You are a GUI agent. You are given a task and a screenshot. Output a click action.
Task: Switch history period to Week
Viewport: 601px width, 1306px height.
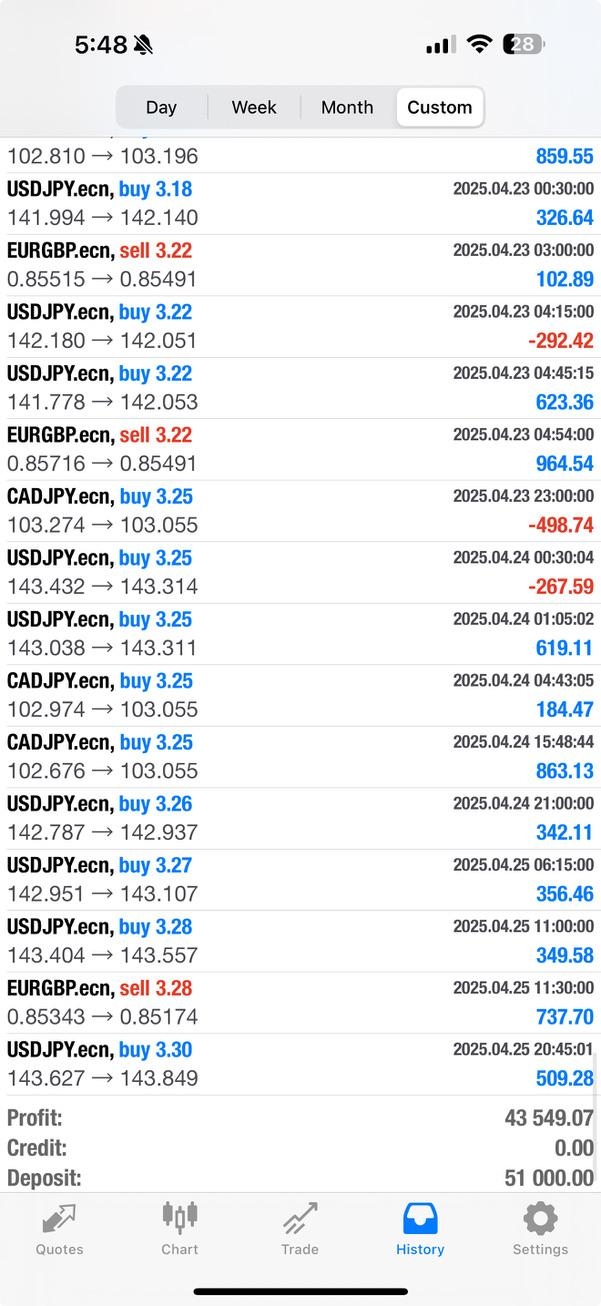(254, 107)
